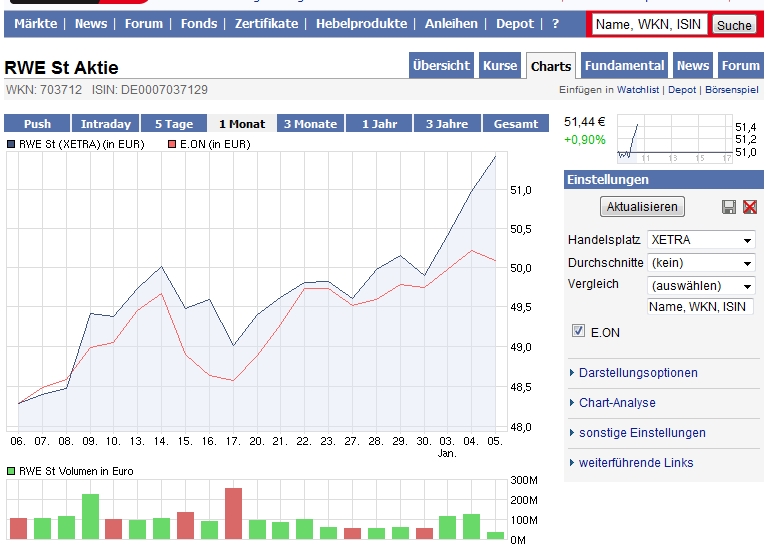Click the RWE St Aktie heading
The height and width of the screenshot is (544, 773).
[61, 68]
